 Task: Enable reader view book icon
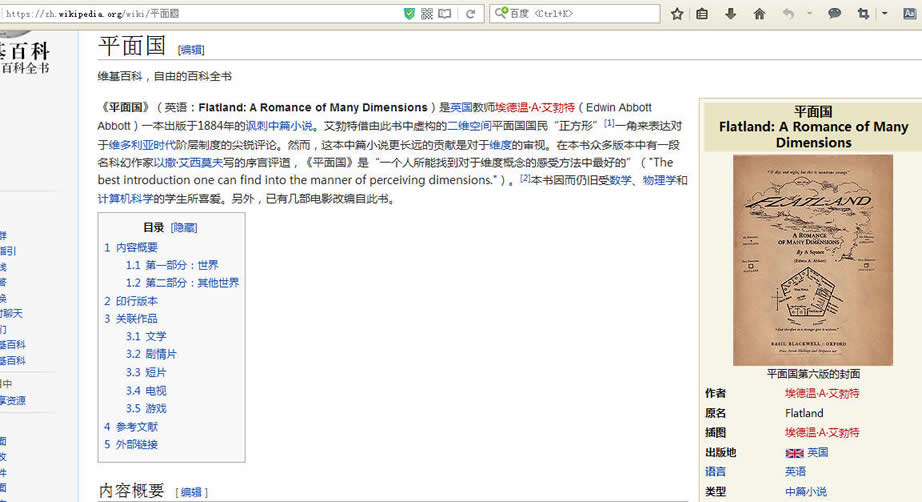point(445,14)
